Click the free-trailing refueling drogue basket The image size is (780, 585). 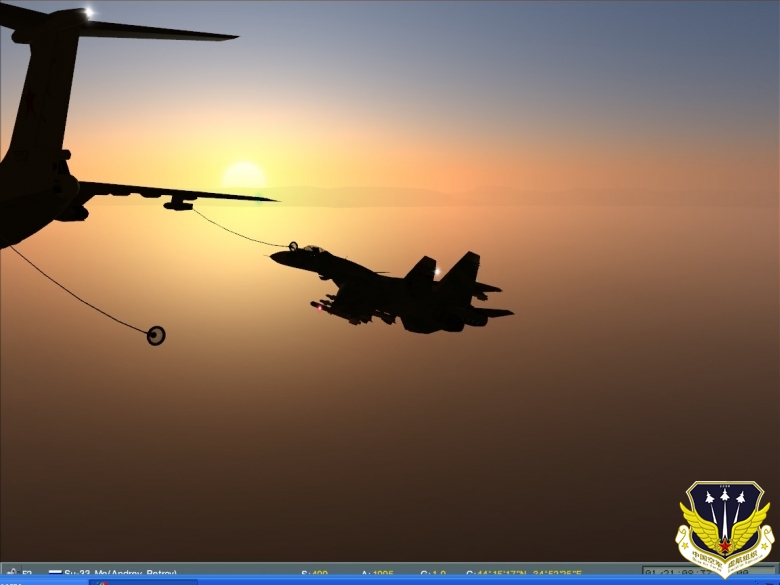click(x=156, y=336)
